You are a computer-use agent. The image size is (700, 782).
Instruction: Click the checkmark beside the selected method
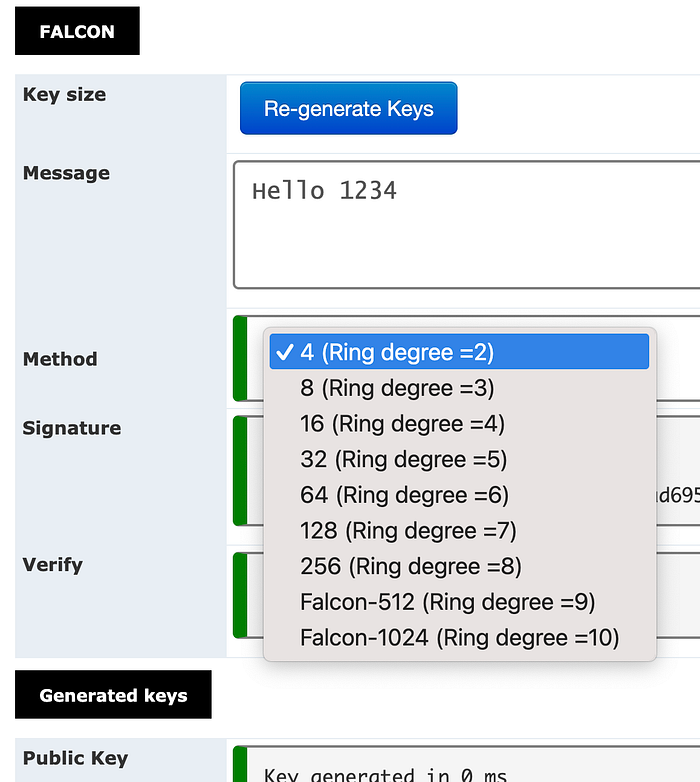[x=284, y=352]
